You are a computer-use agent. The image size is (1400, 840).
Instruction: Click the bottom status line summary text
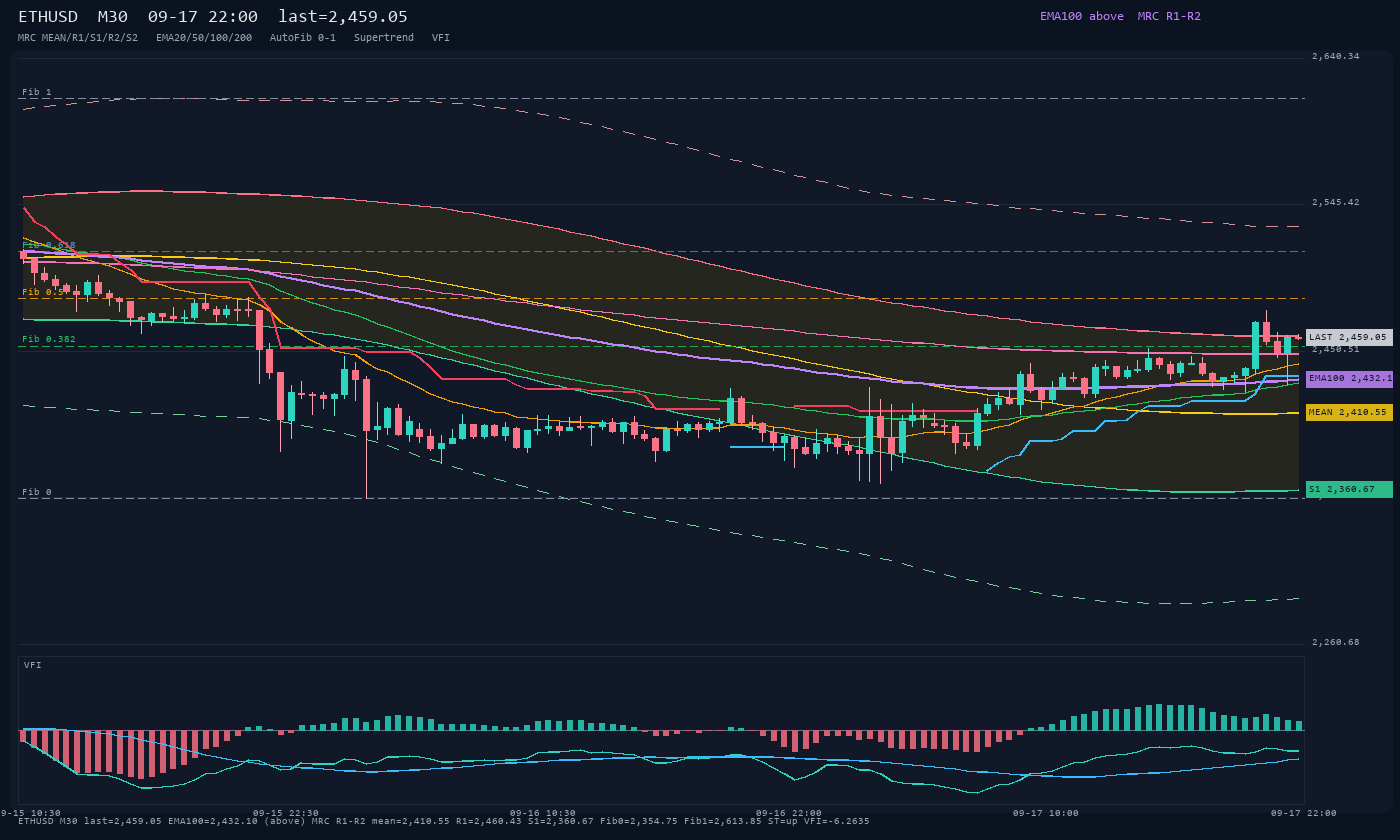click(444, 821)
